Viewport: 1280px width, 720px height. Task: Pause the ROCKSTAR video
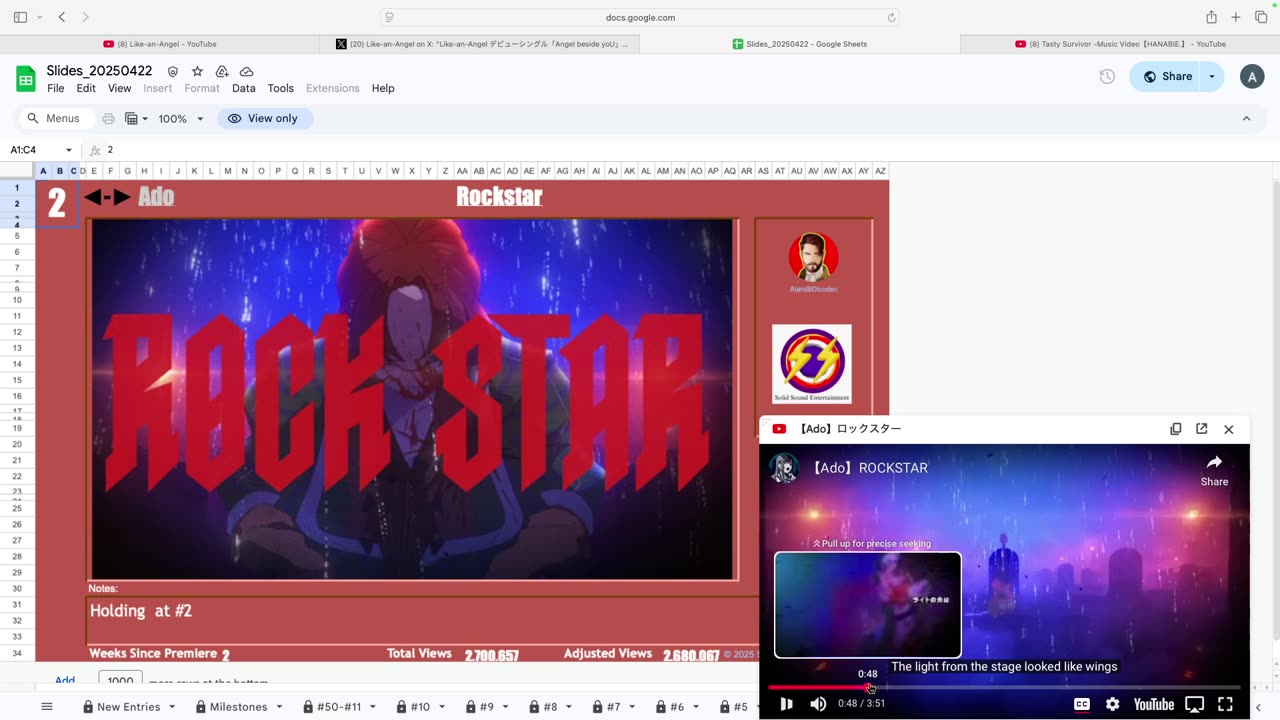[x=786, y=704]
